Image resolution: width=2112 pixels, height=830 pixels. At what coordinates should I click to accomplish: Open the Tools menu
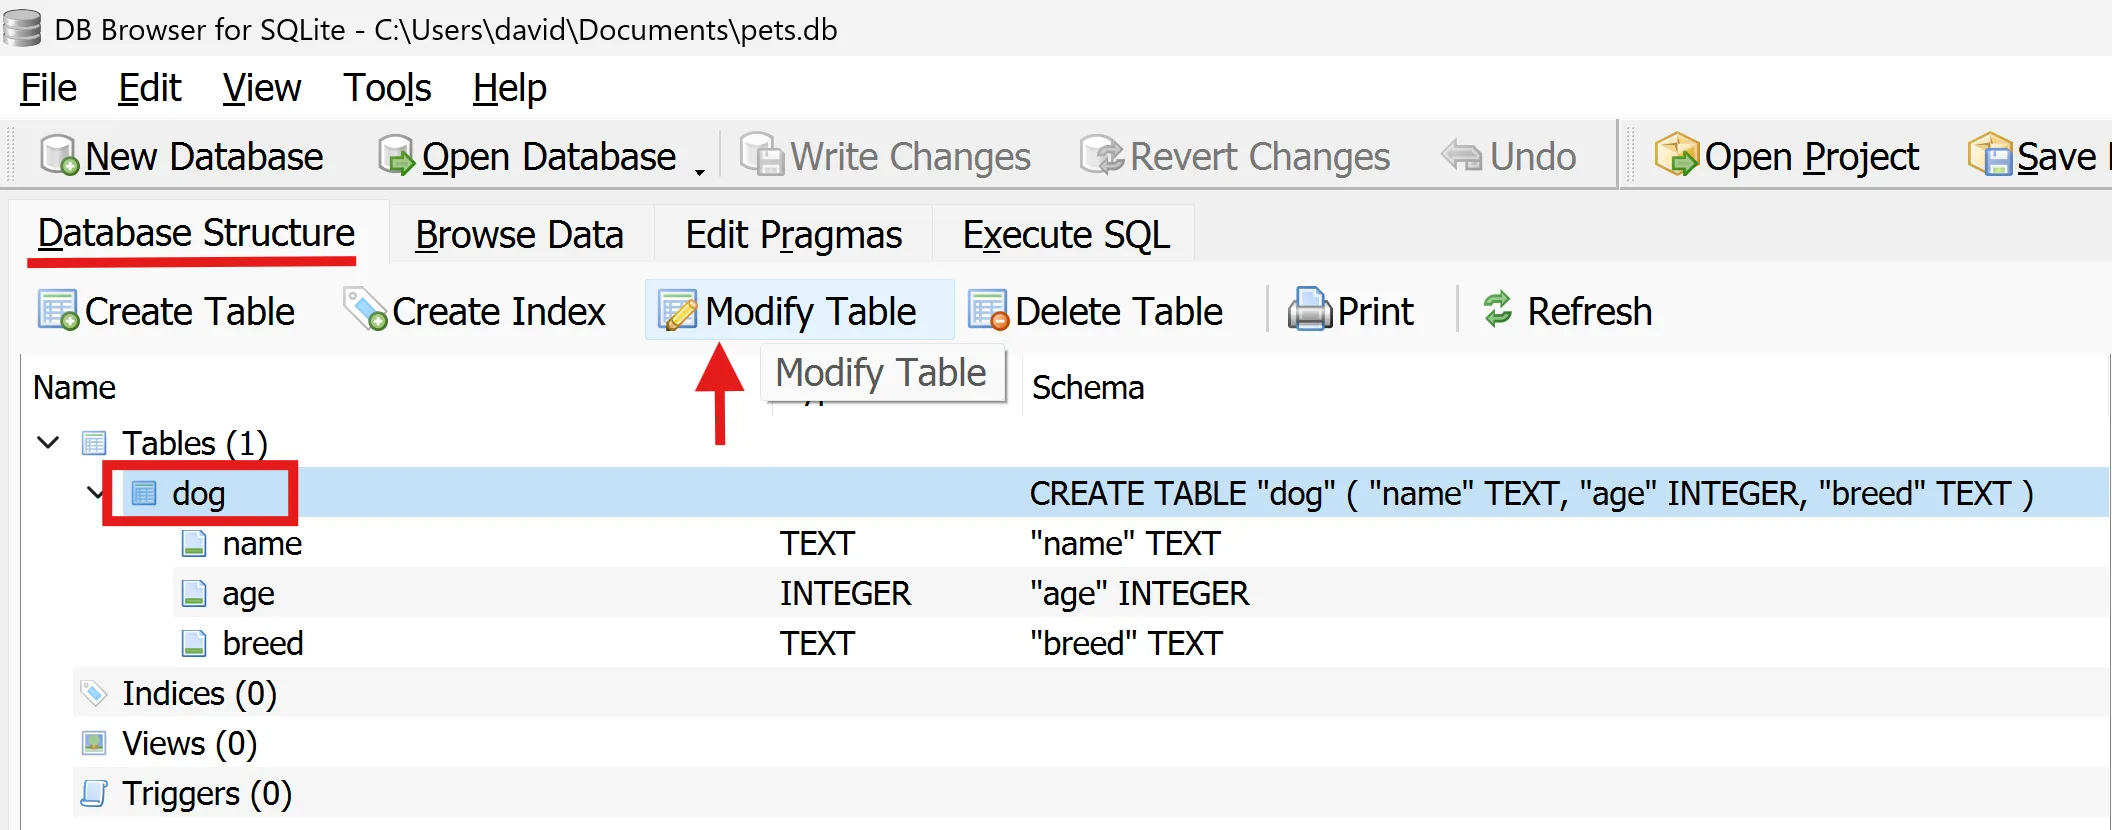click(387, 88)
